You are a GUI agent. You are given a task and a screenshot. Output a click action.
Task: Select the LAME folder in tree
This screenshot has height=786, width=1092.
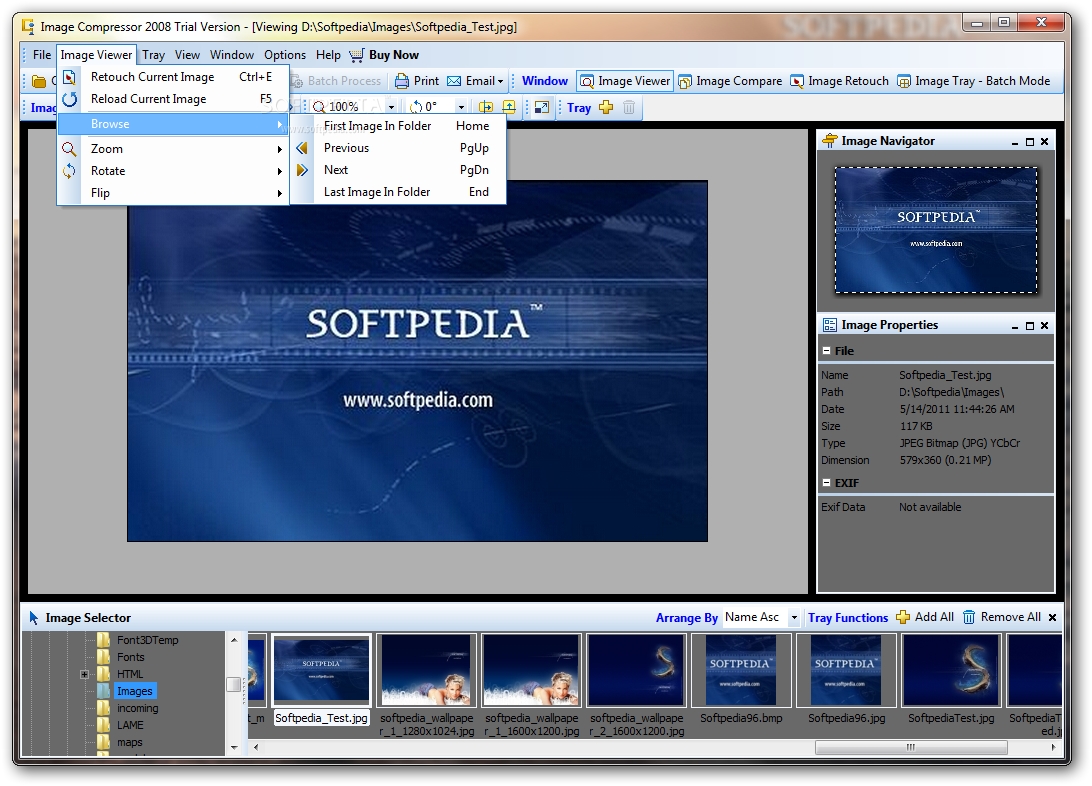pos(130,725)
